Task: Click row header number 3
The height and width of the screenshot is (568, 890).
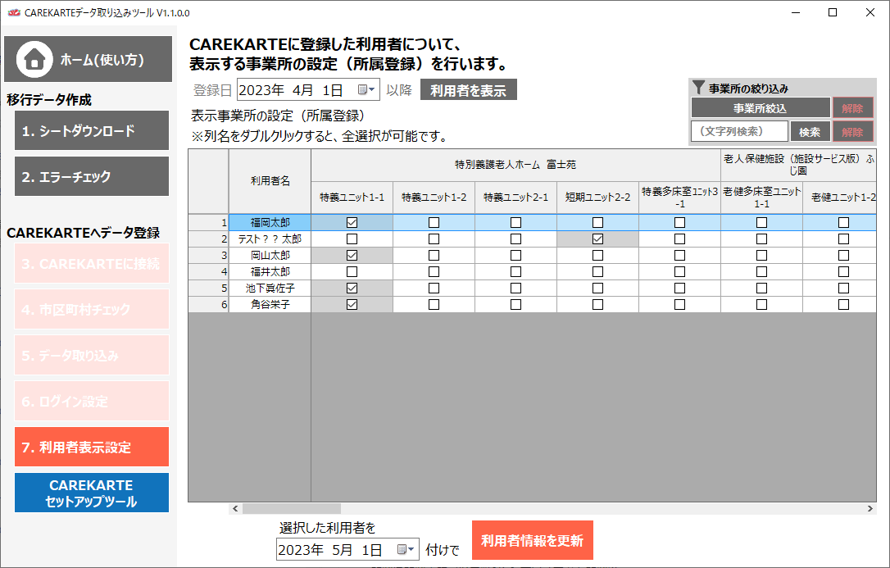Action: pyautogui.click(x=209, y=255)
